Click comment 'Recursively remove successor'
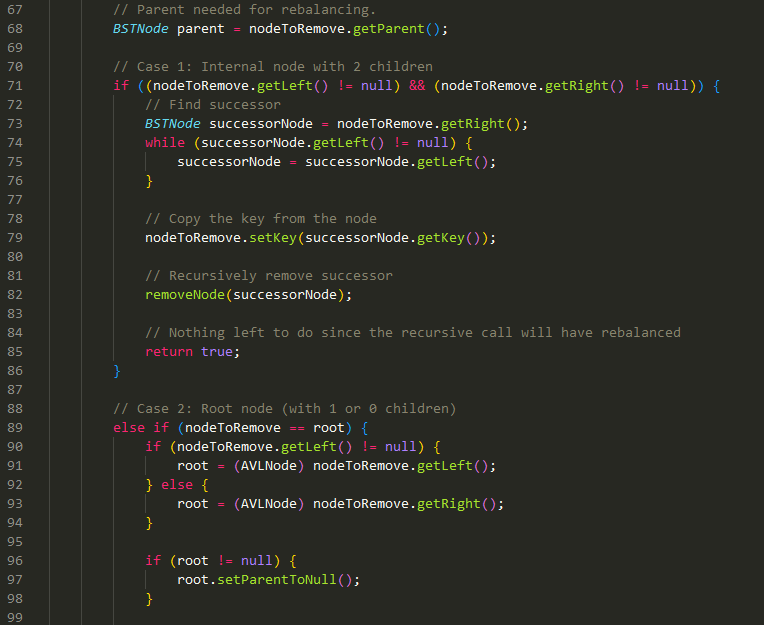This screenshot has height=625, width=764. 269,276
